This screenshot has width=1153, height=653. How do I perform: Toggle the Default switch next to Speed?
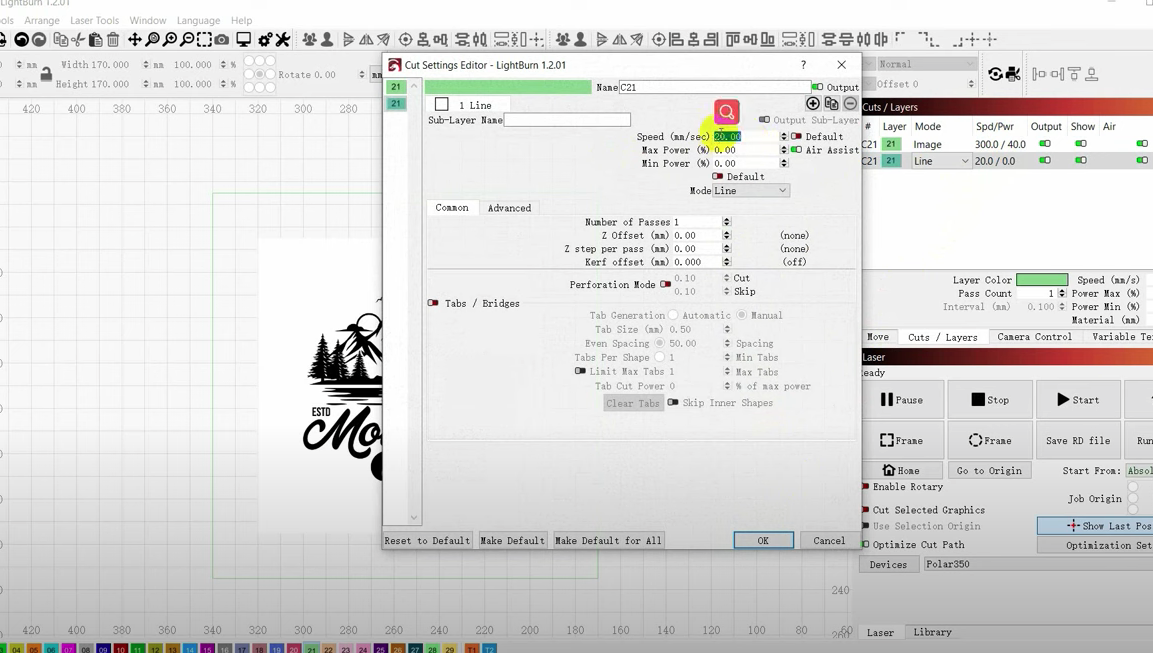pyautogui.click(x=796, y=136)
